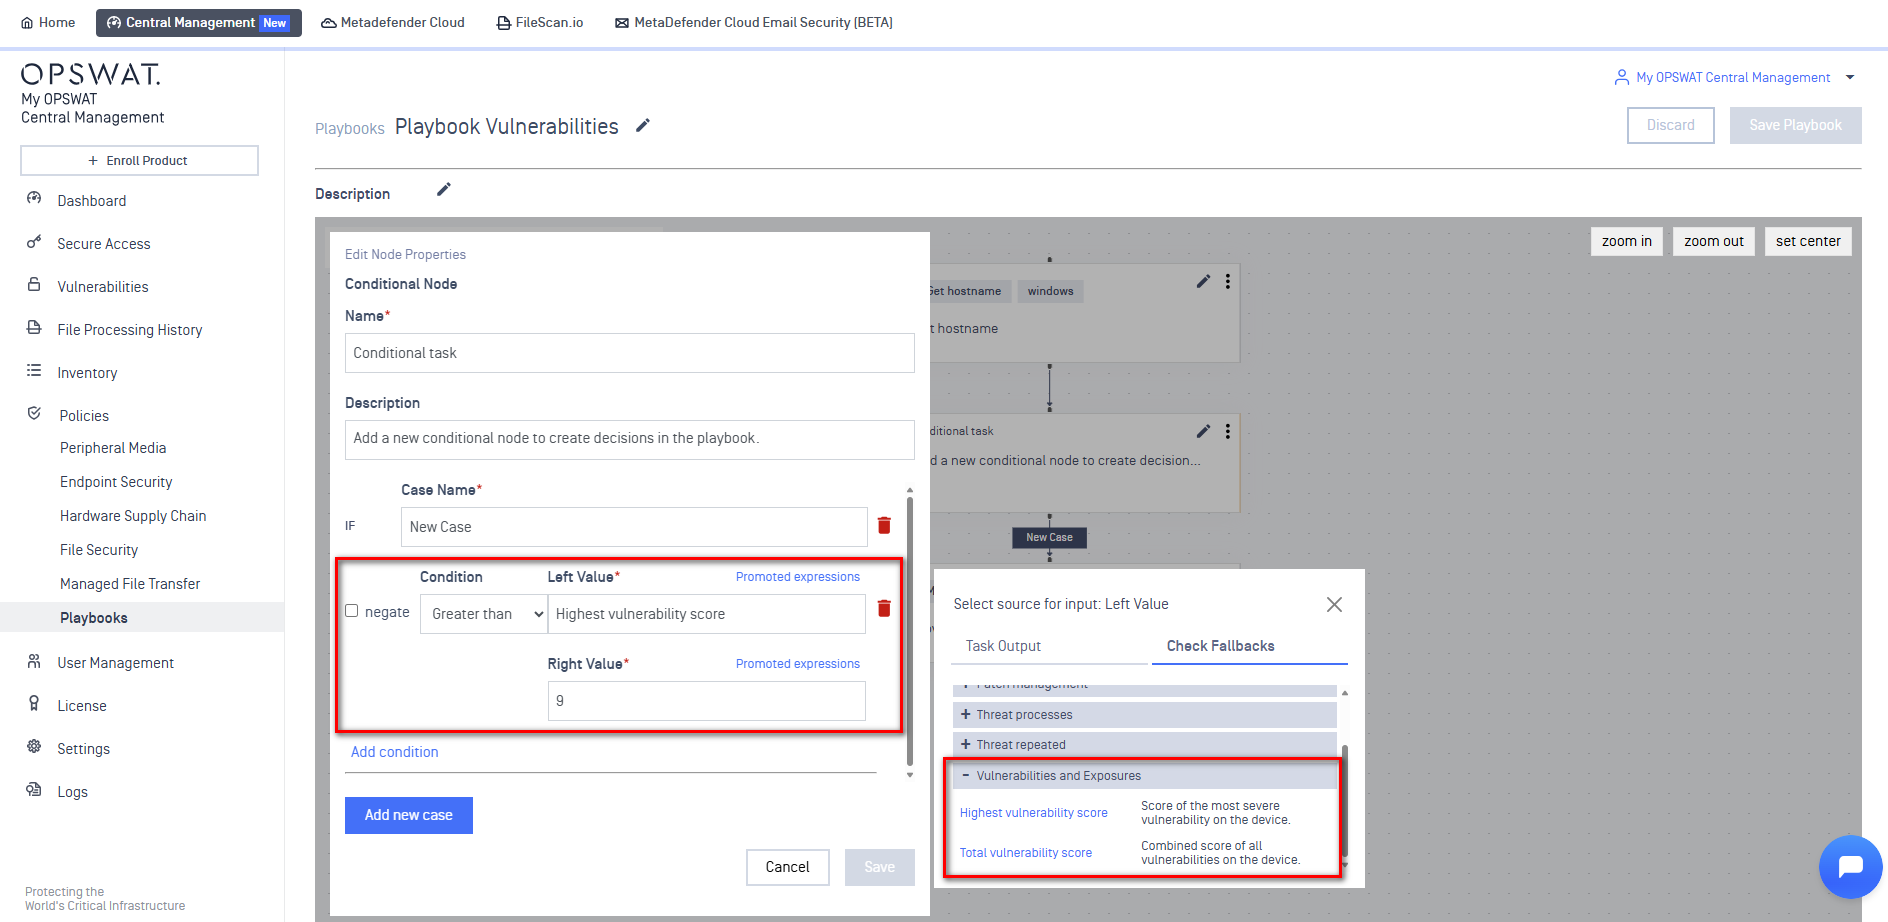Edit the playbook name with pencil icon

click(643, 125)
